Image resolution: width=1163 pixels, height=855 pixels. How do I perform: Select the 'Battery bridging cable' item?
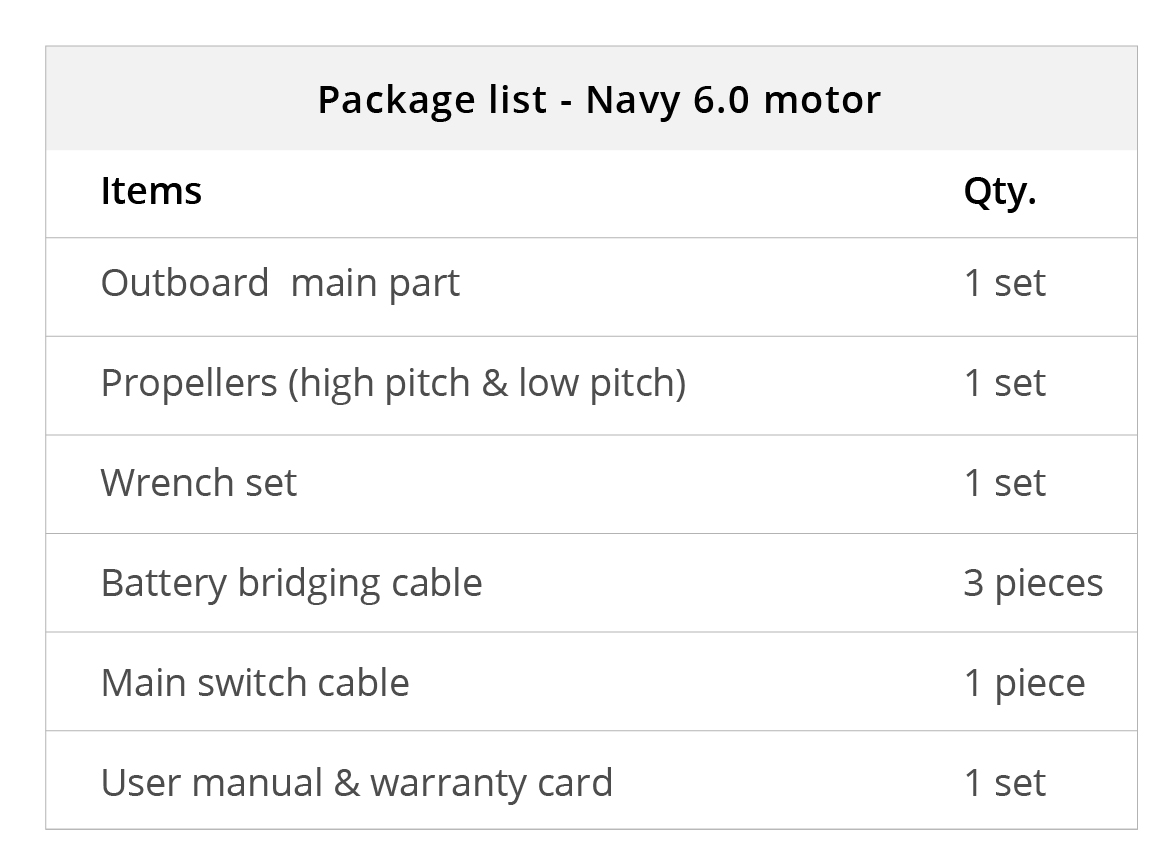[x=291, y=583]
